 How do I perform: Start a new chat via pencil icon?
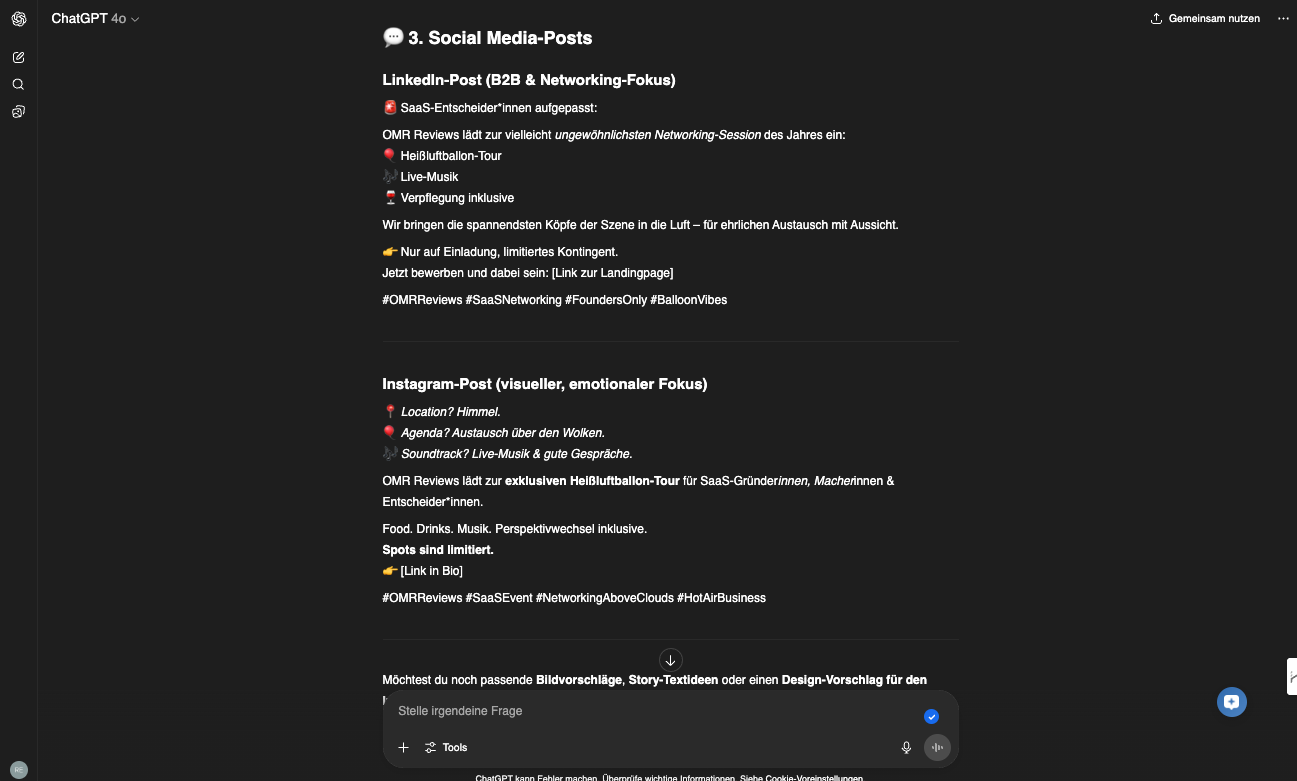coord(18,57)
